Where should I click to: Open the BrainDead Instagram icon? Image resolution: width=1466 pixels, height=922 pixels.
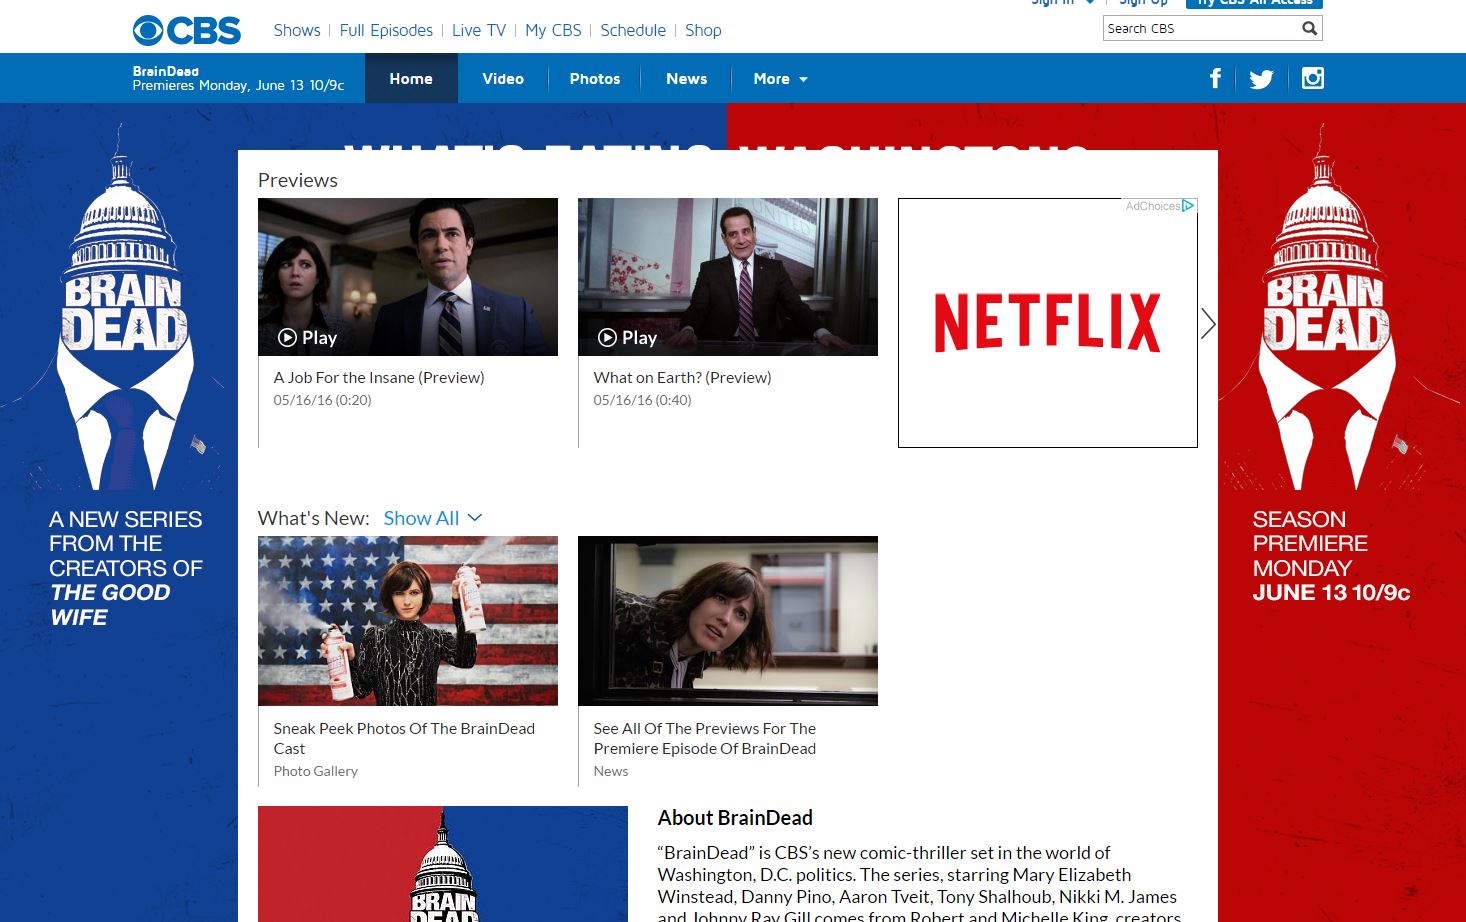pos(1313,78)
